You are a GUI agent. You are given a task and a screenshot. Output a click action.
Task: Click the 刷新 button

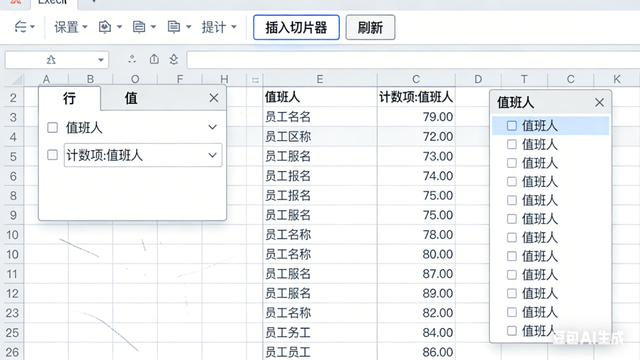point(370,27)
